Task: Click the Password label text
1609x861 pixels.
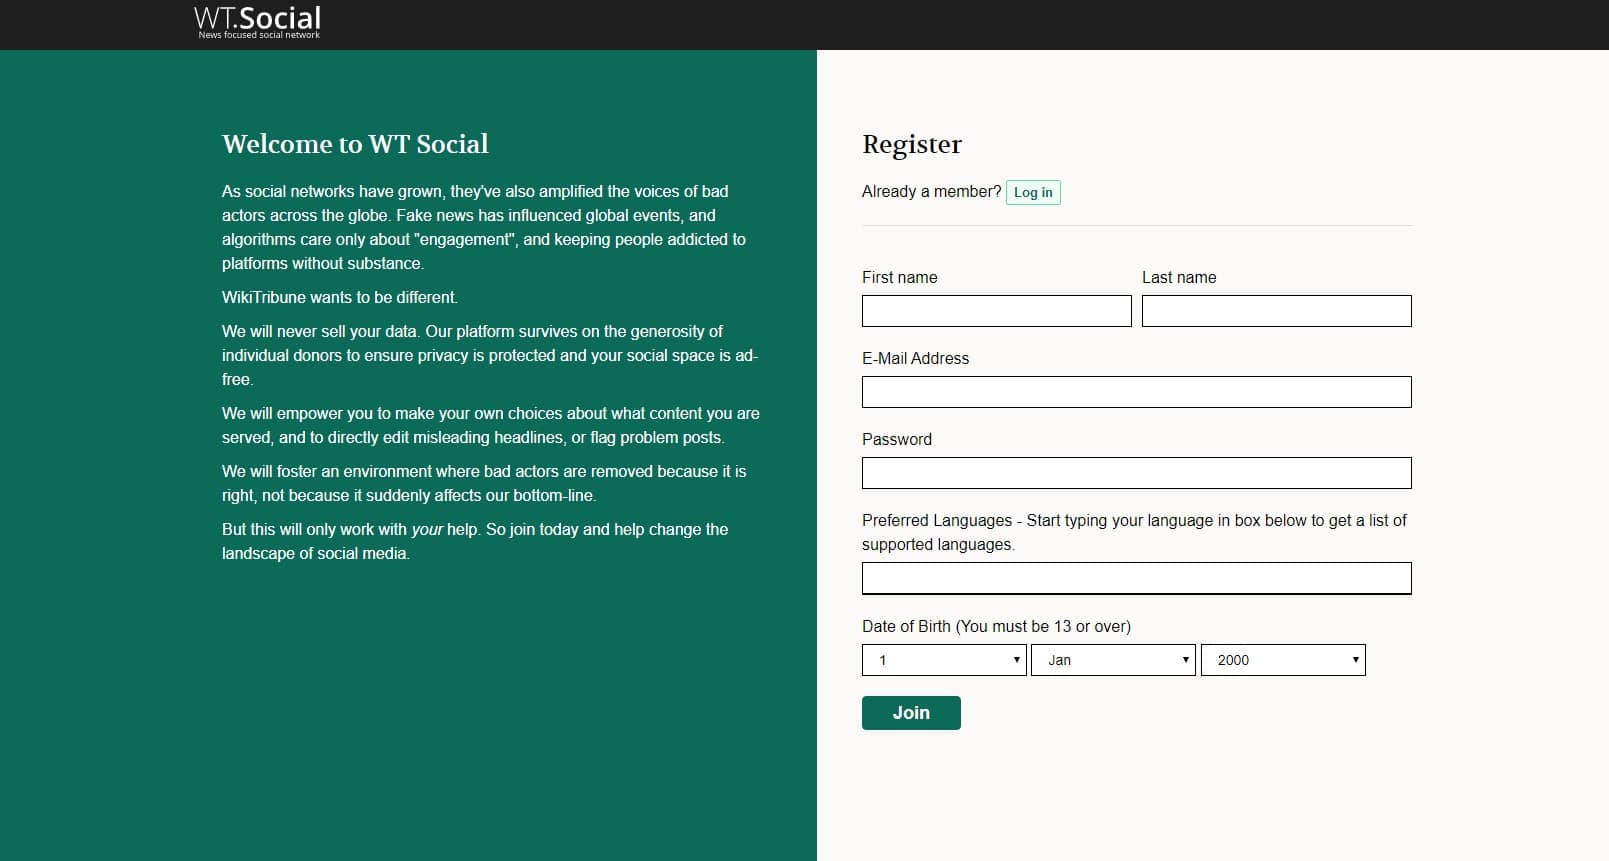Action: tap(896, 439)
